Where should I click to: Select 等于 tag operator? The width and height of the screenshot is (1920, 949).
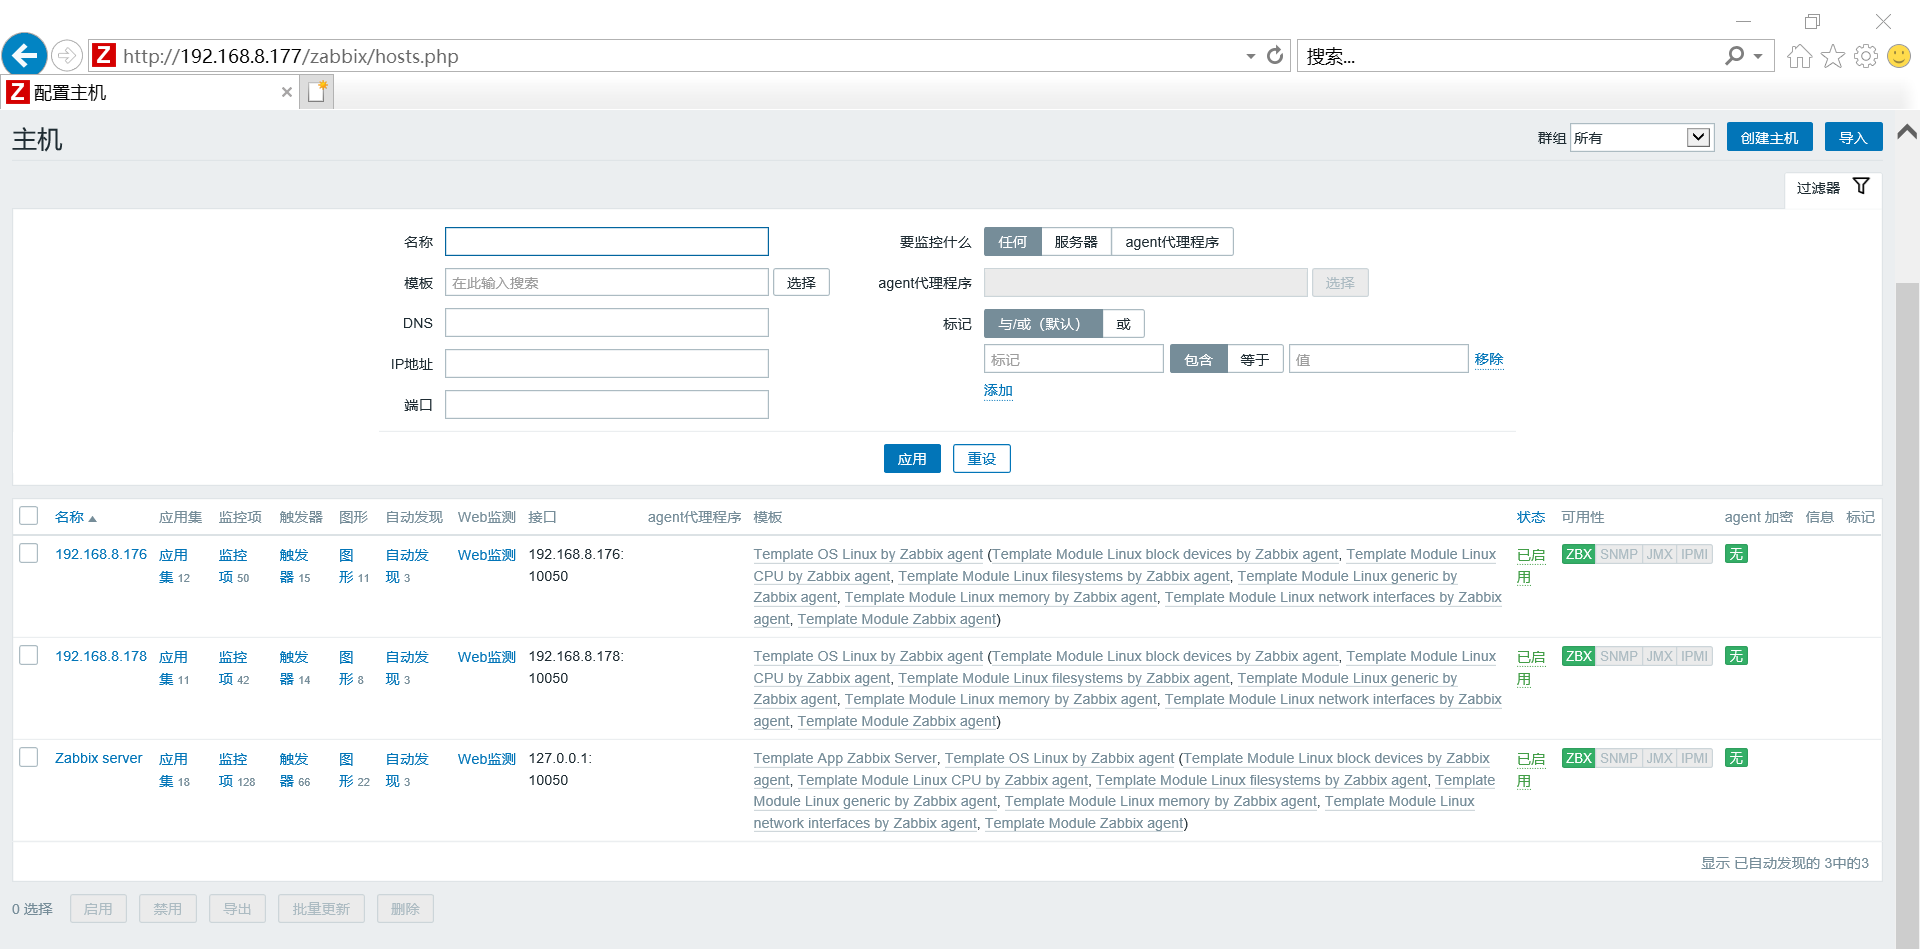point(1254,359)
